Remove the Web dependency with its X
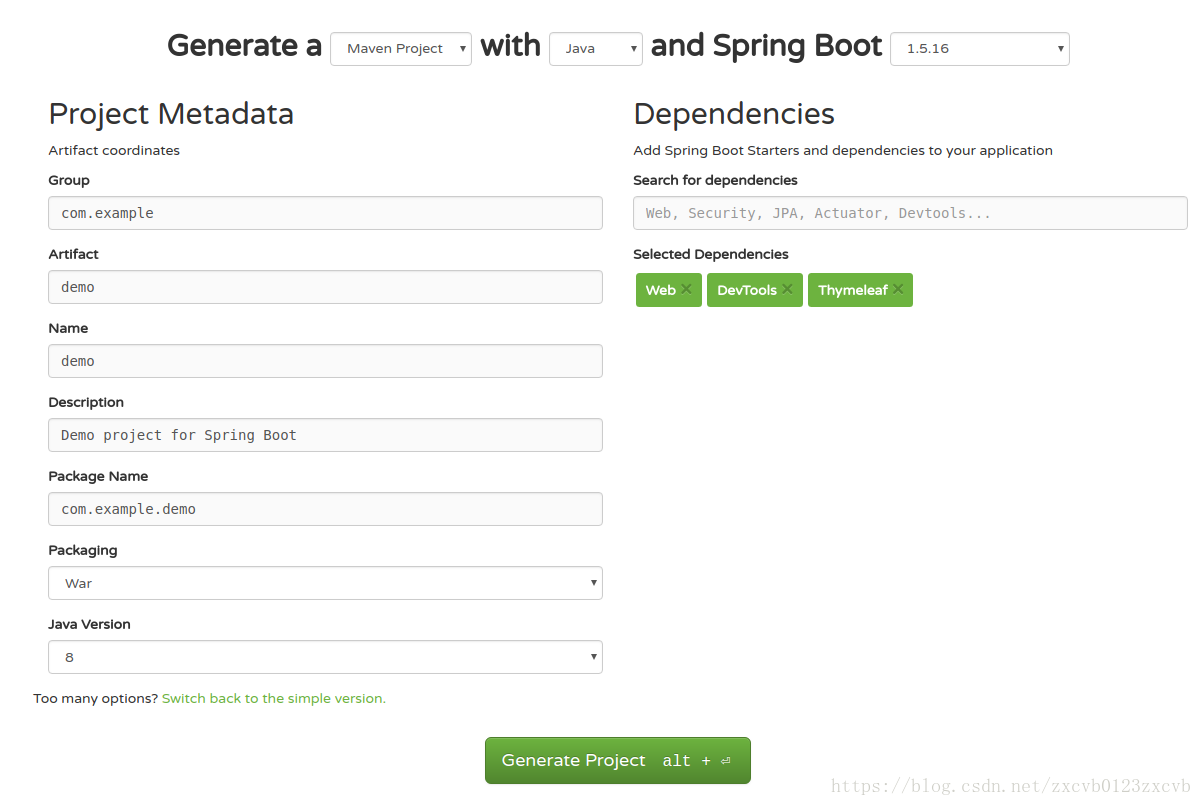The height and width of the screenshot is (806, 1202). [686, 290]
